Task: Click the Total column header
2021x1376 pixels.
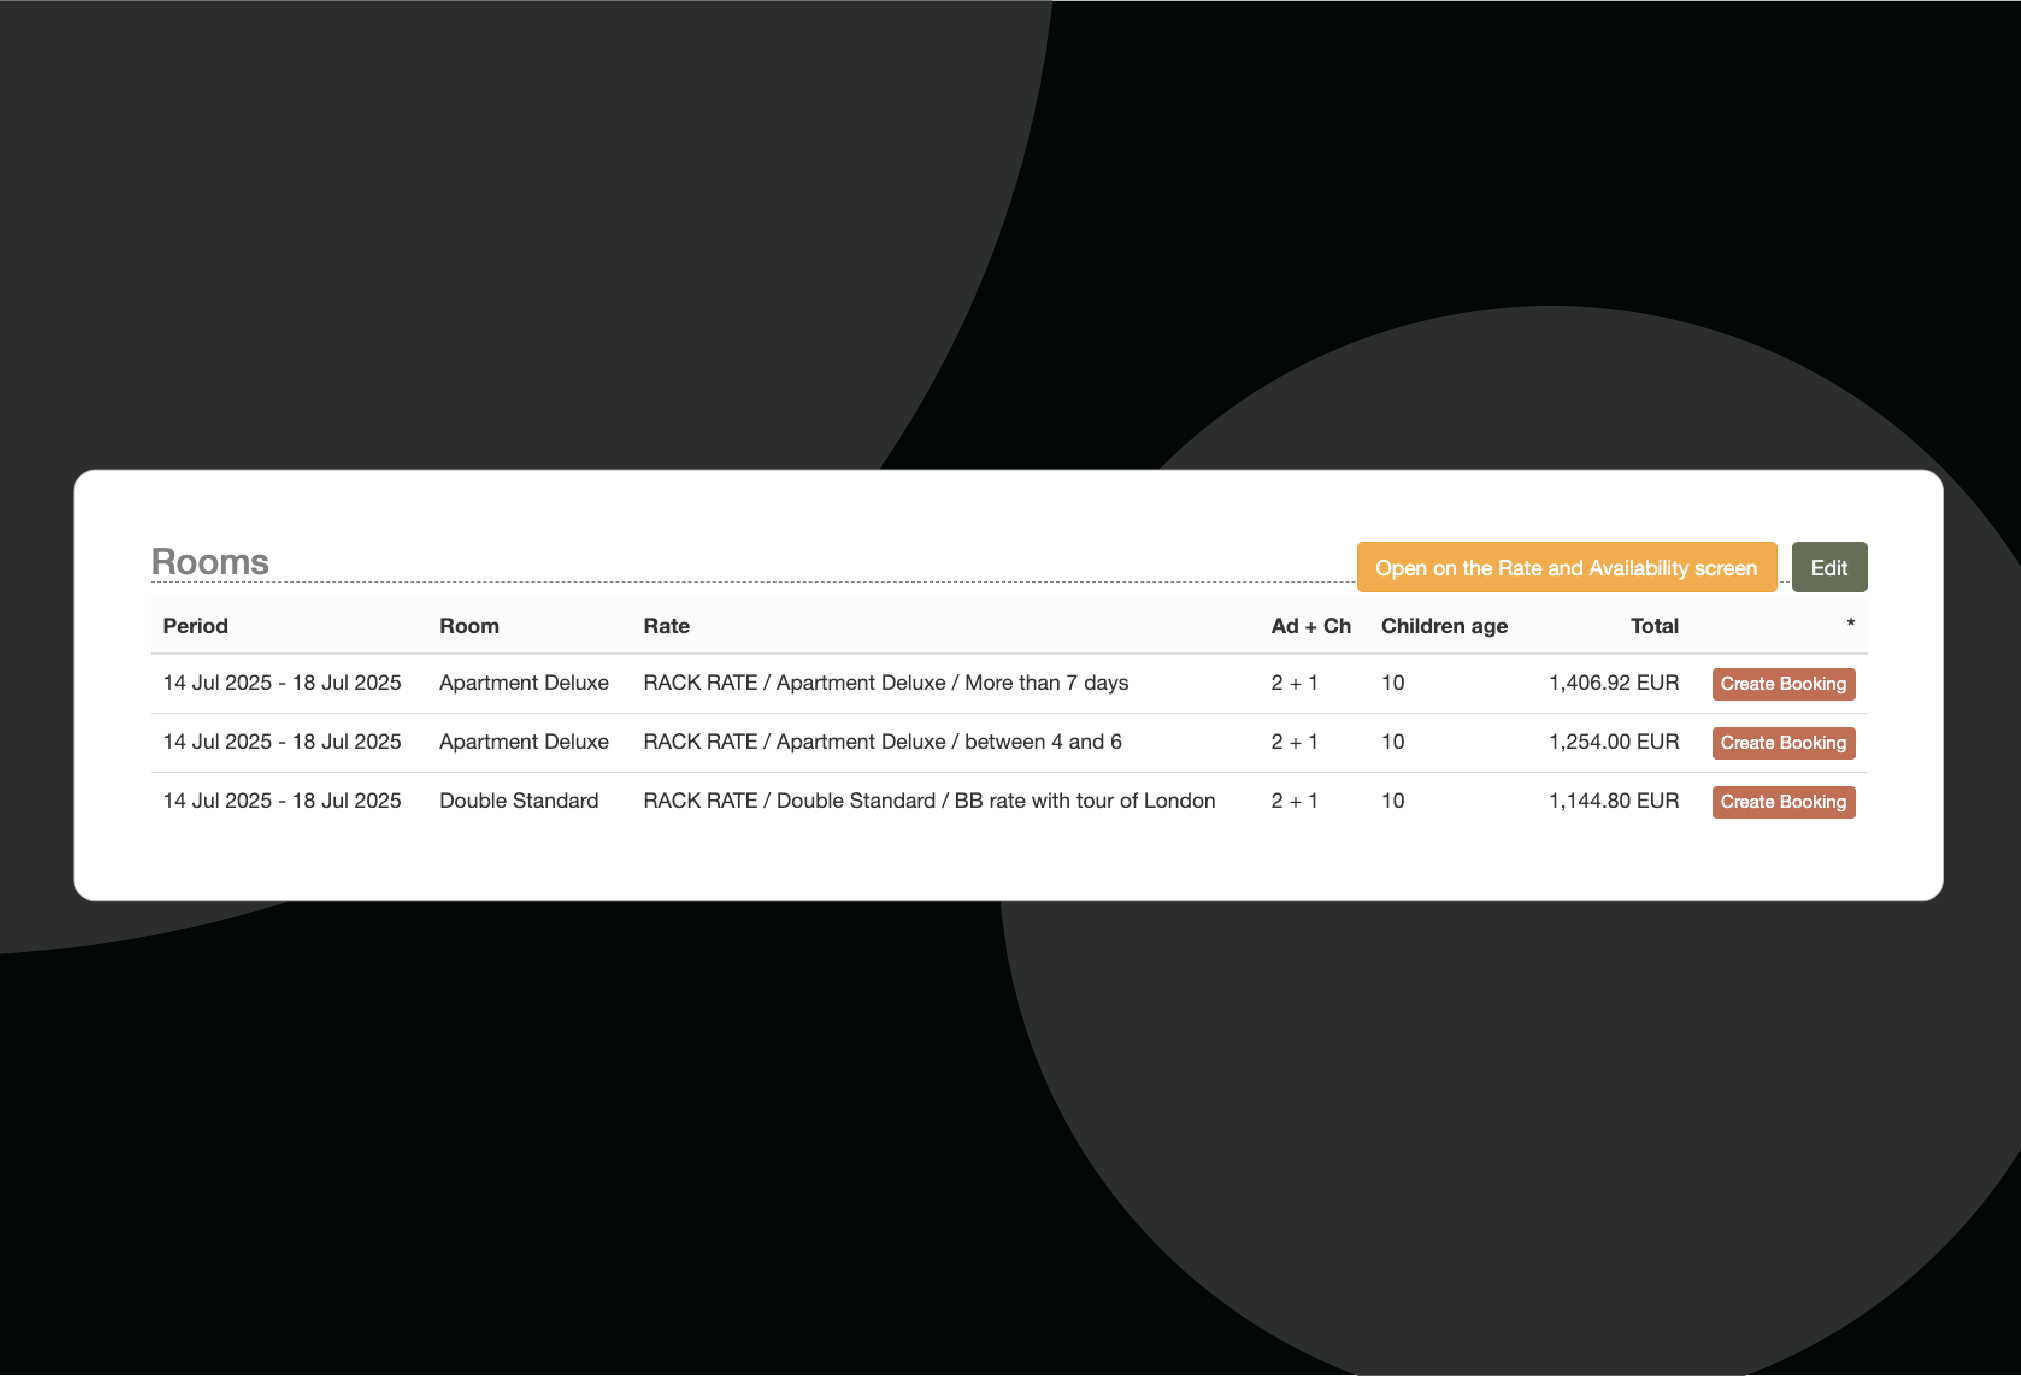Action: 1654,626
